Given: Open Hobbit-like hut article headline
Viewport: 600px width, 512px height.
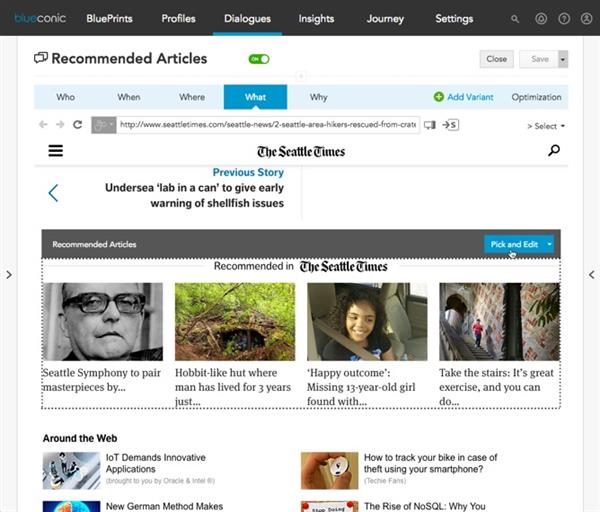Looking at the screenshot, I should click(x=233, y=387).
